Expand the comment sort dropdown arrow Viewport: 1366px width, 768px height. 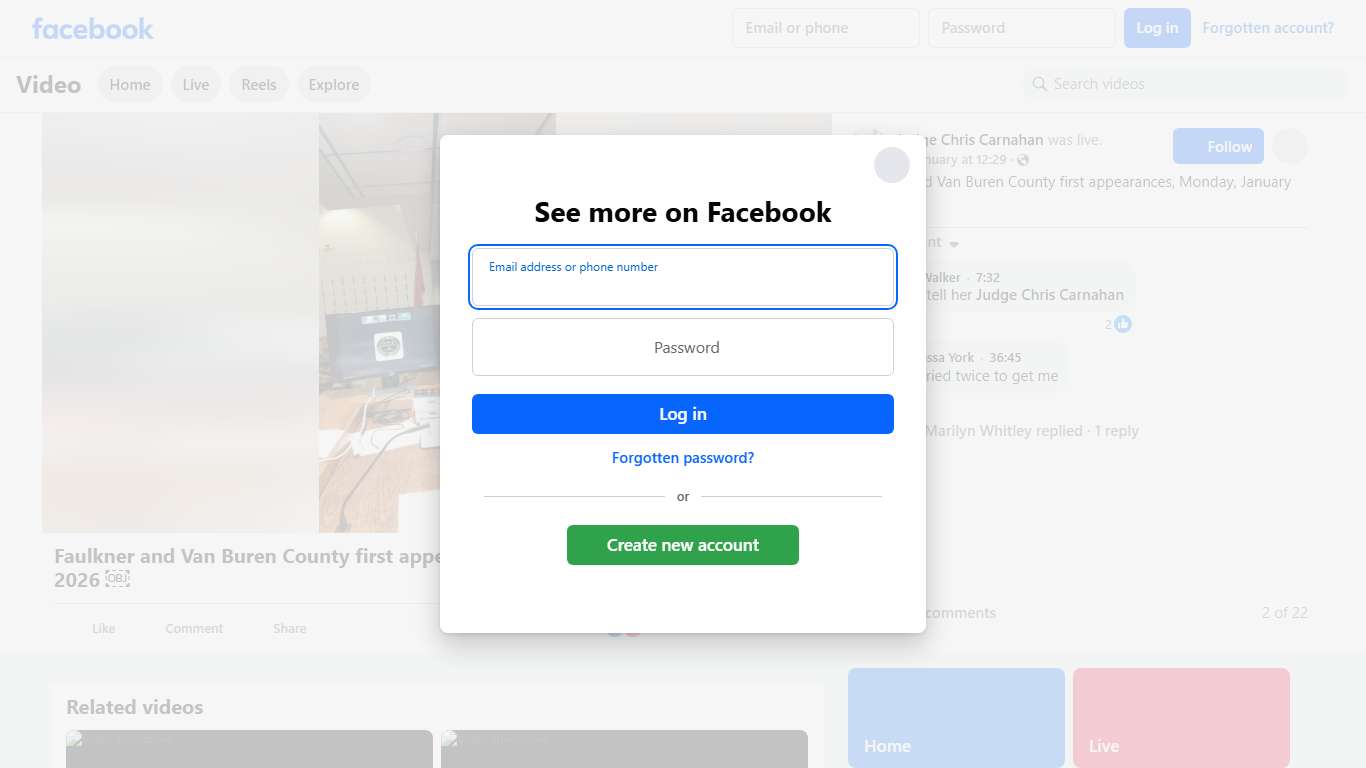pyautogui.click(x=954, y=244)
